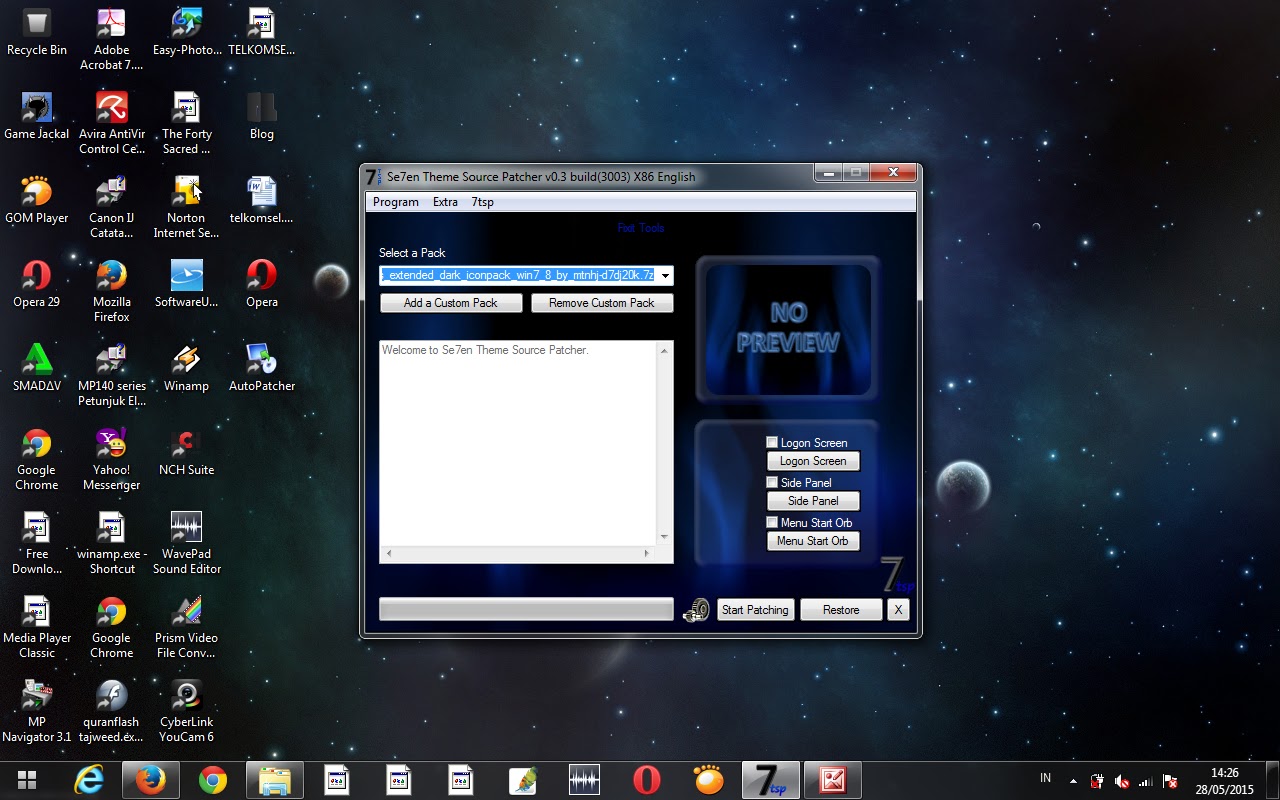Click inside the Welcome log text box
Viewport: 1280px width, 800px height.
pyautogui.click(x=518, y=444)
